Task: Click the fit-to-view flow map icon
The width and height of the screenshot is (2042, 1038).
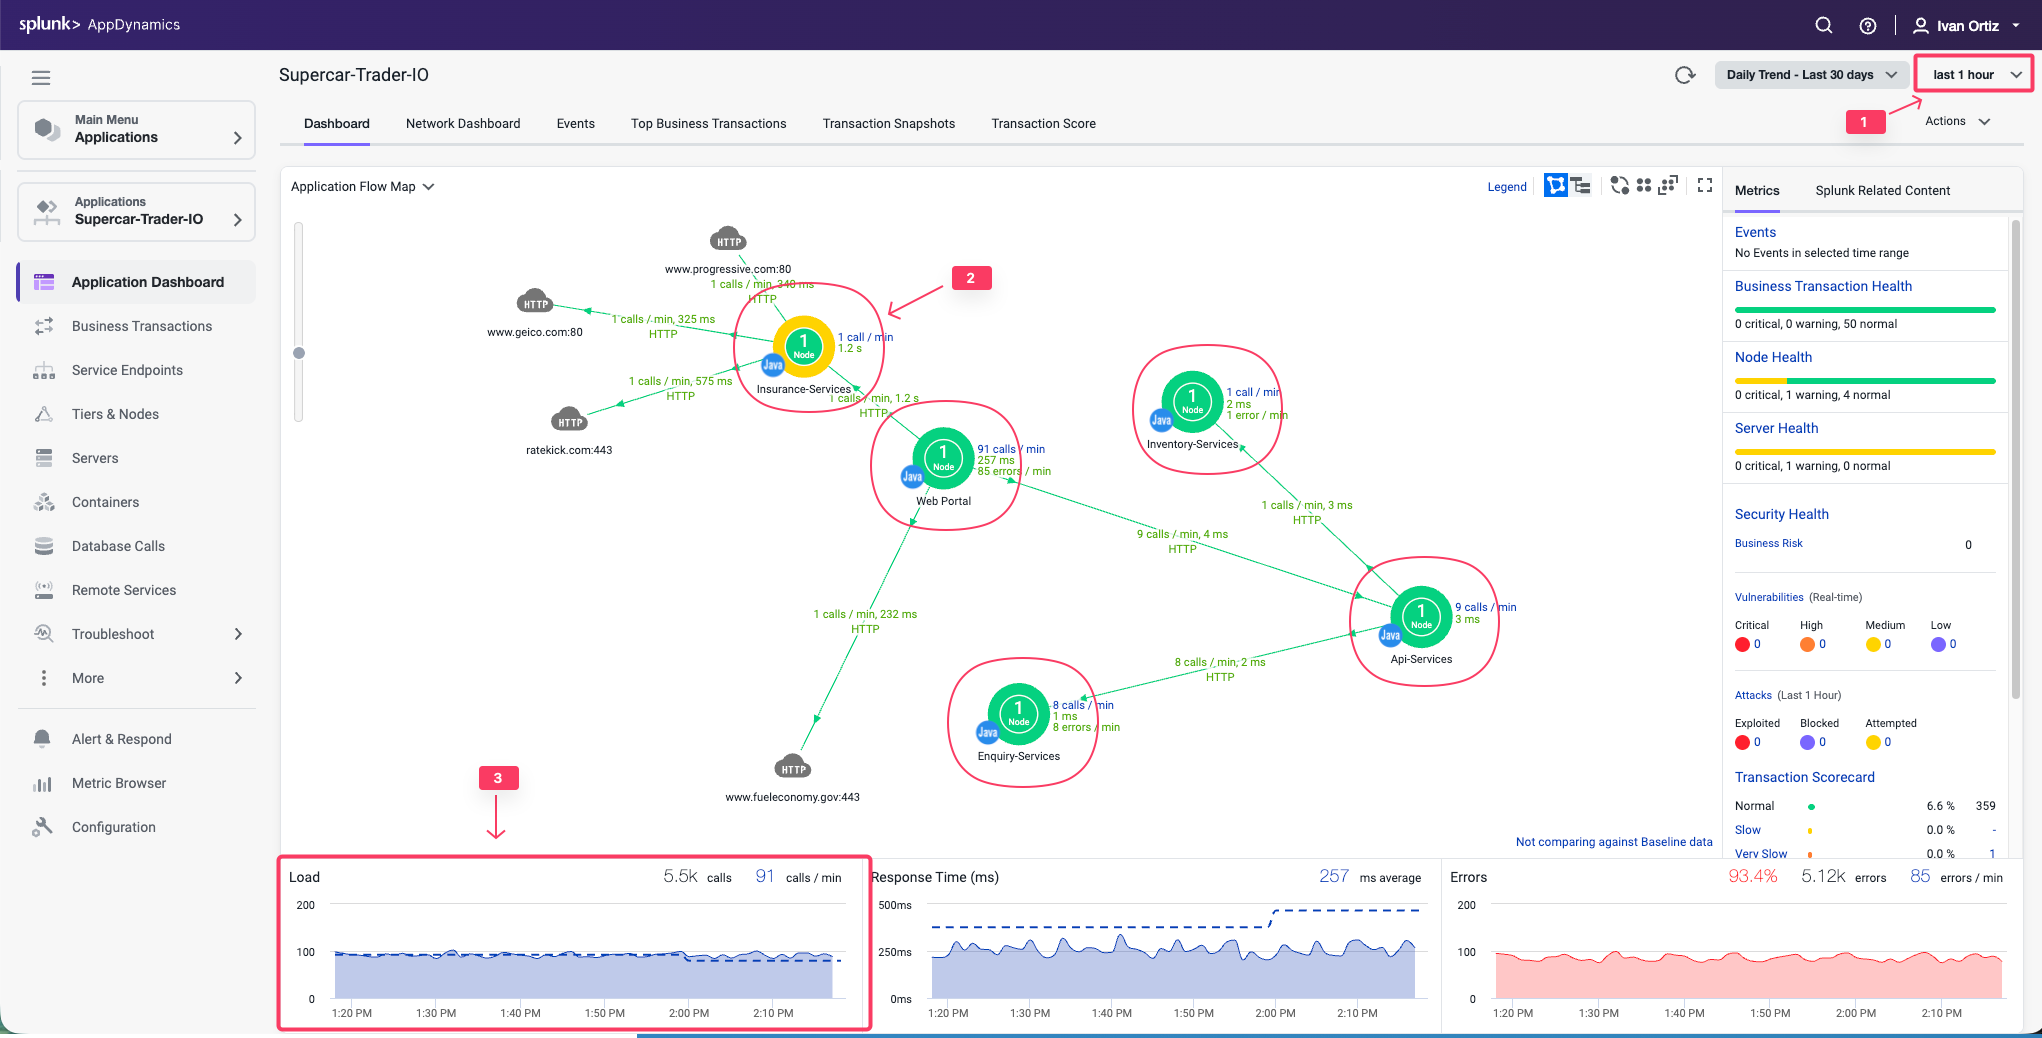Action: [1668, 186]
